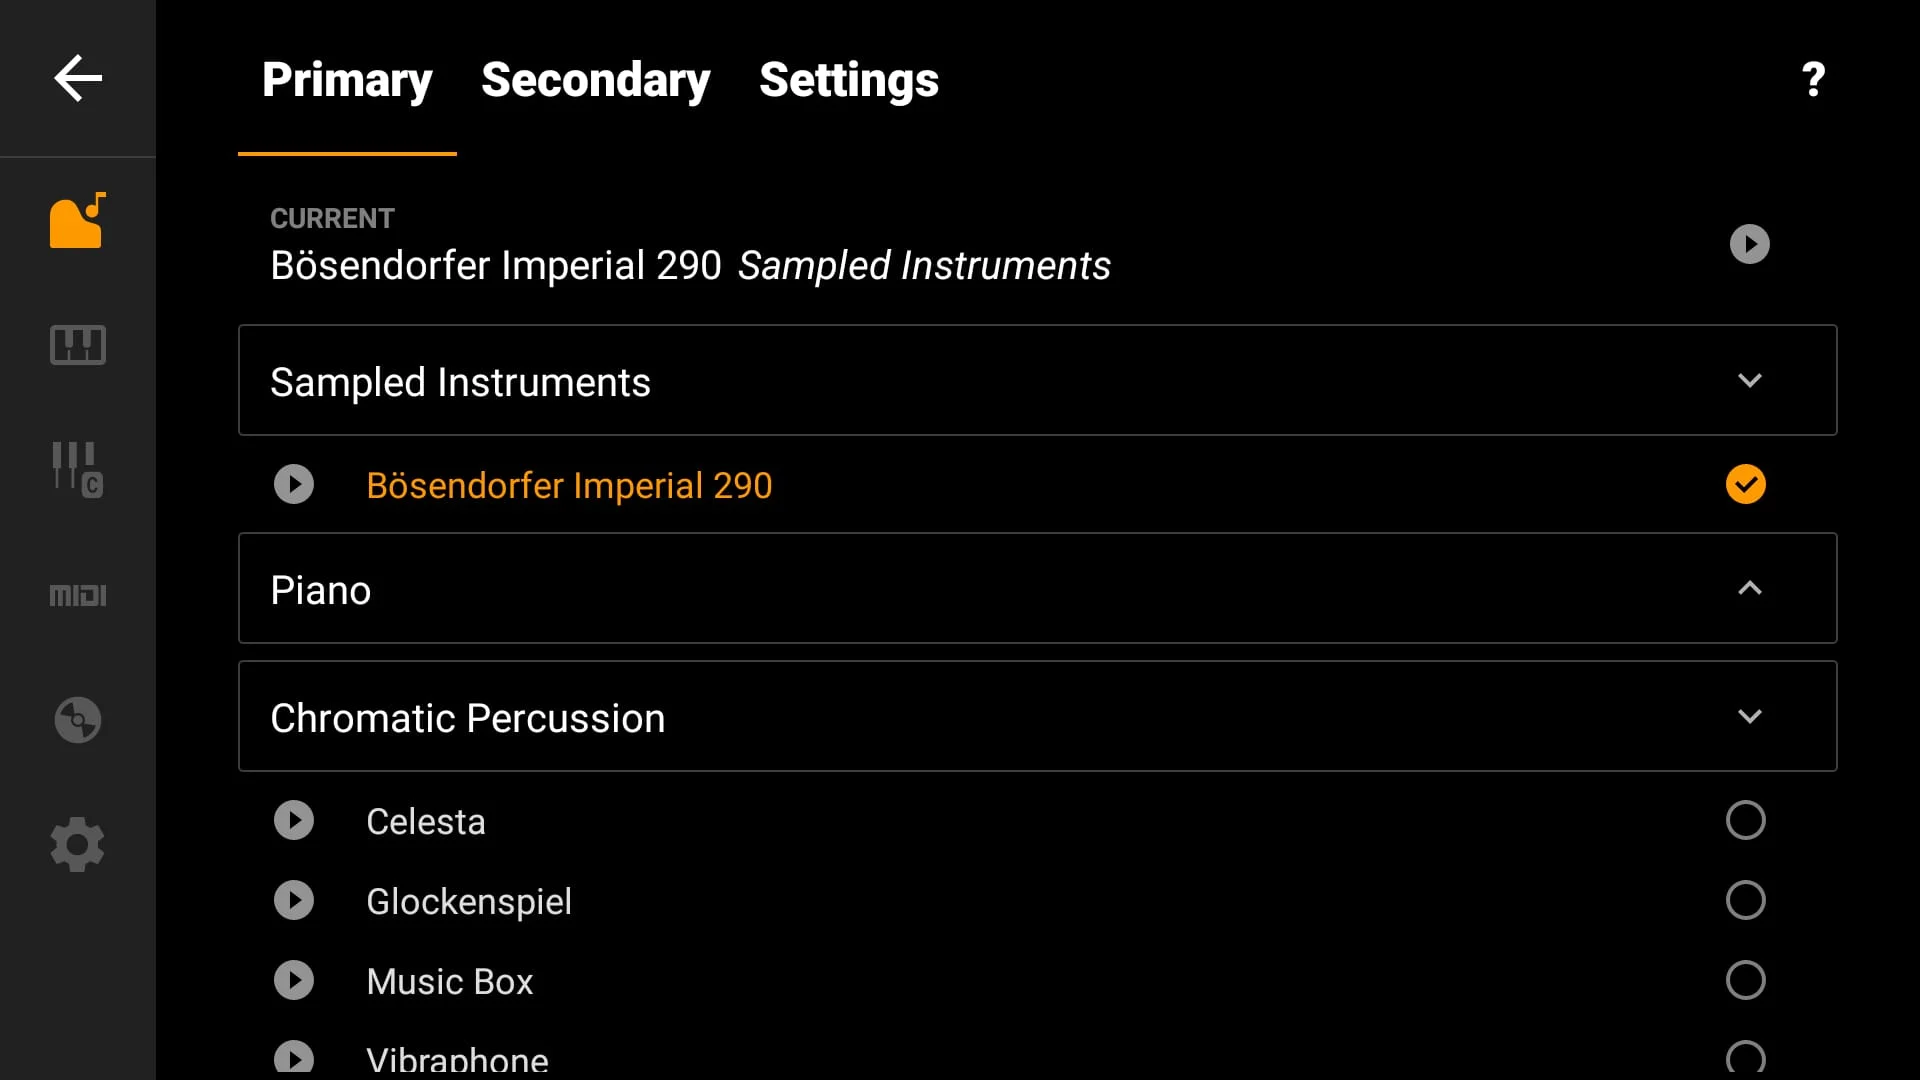Open the Settings tab
The height and width of the screenshot is (1080, 1920).
[x=848, y=81]
